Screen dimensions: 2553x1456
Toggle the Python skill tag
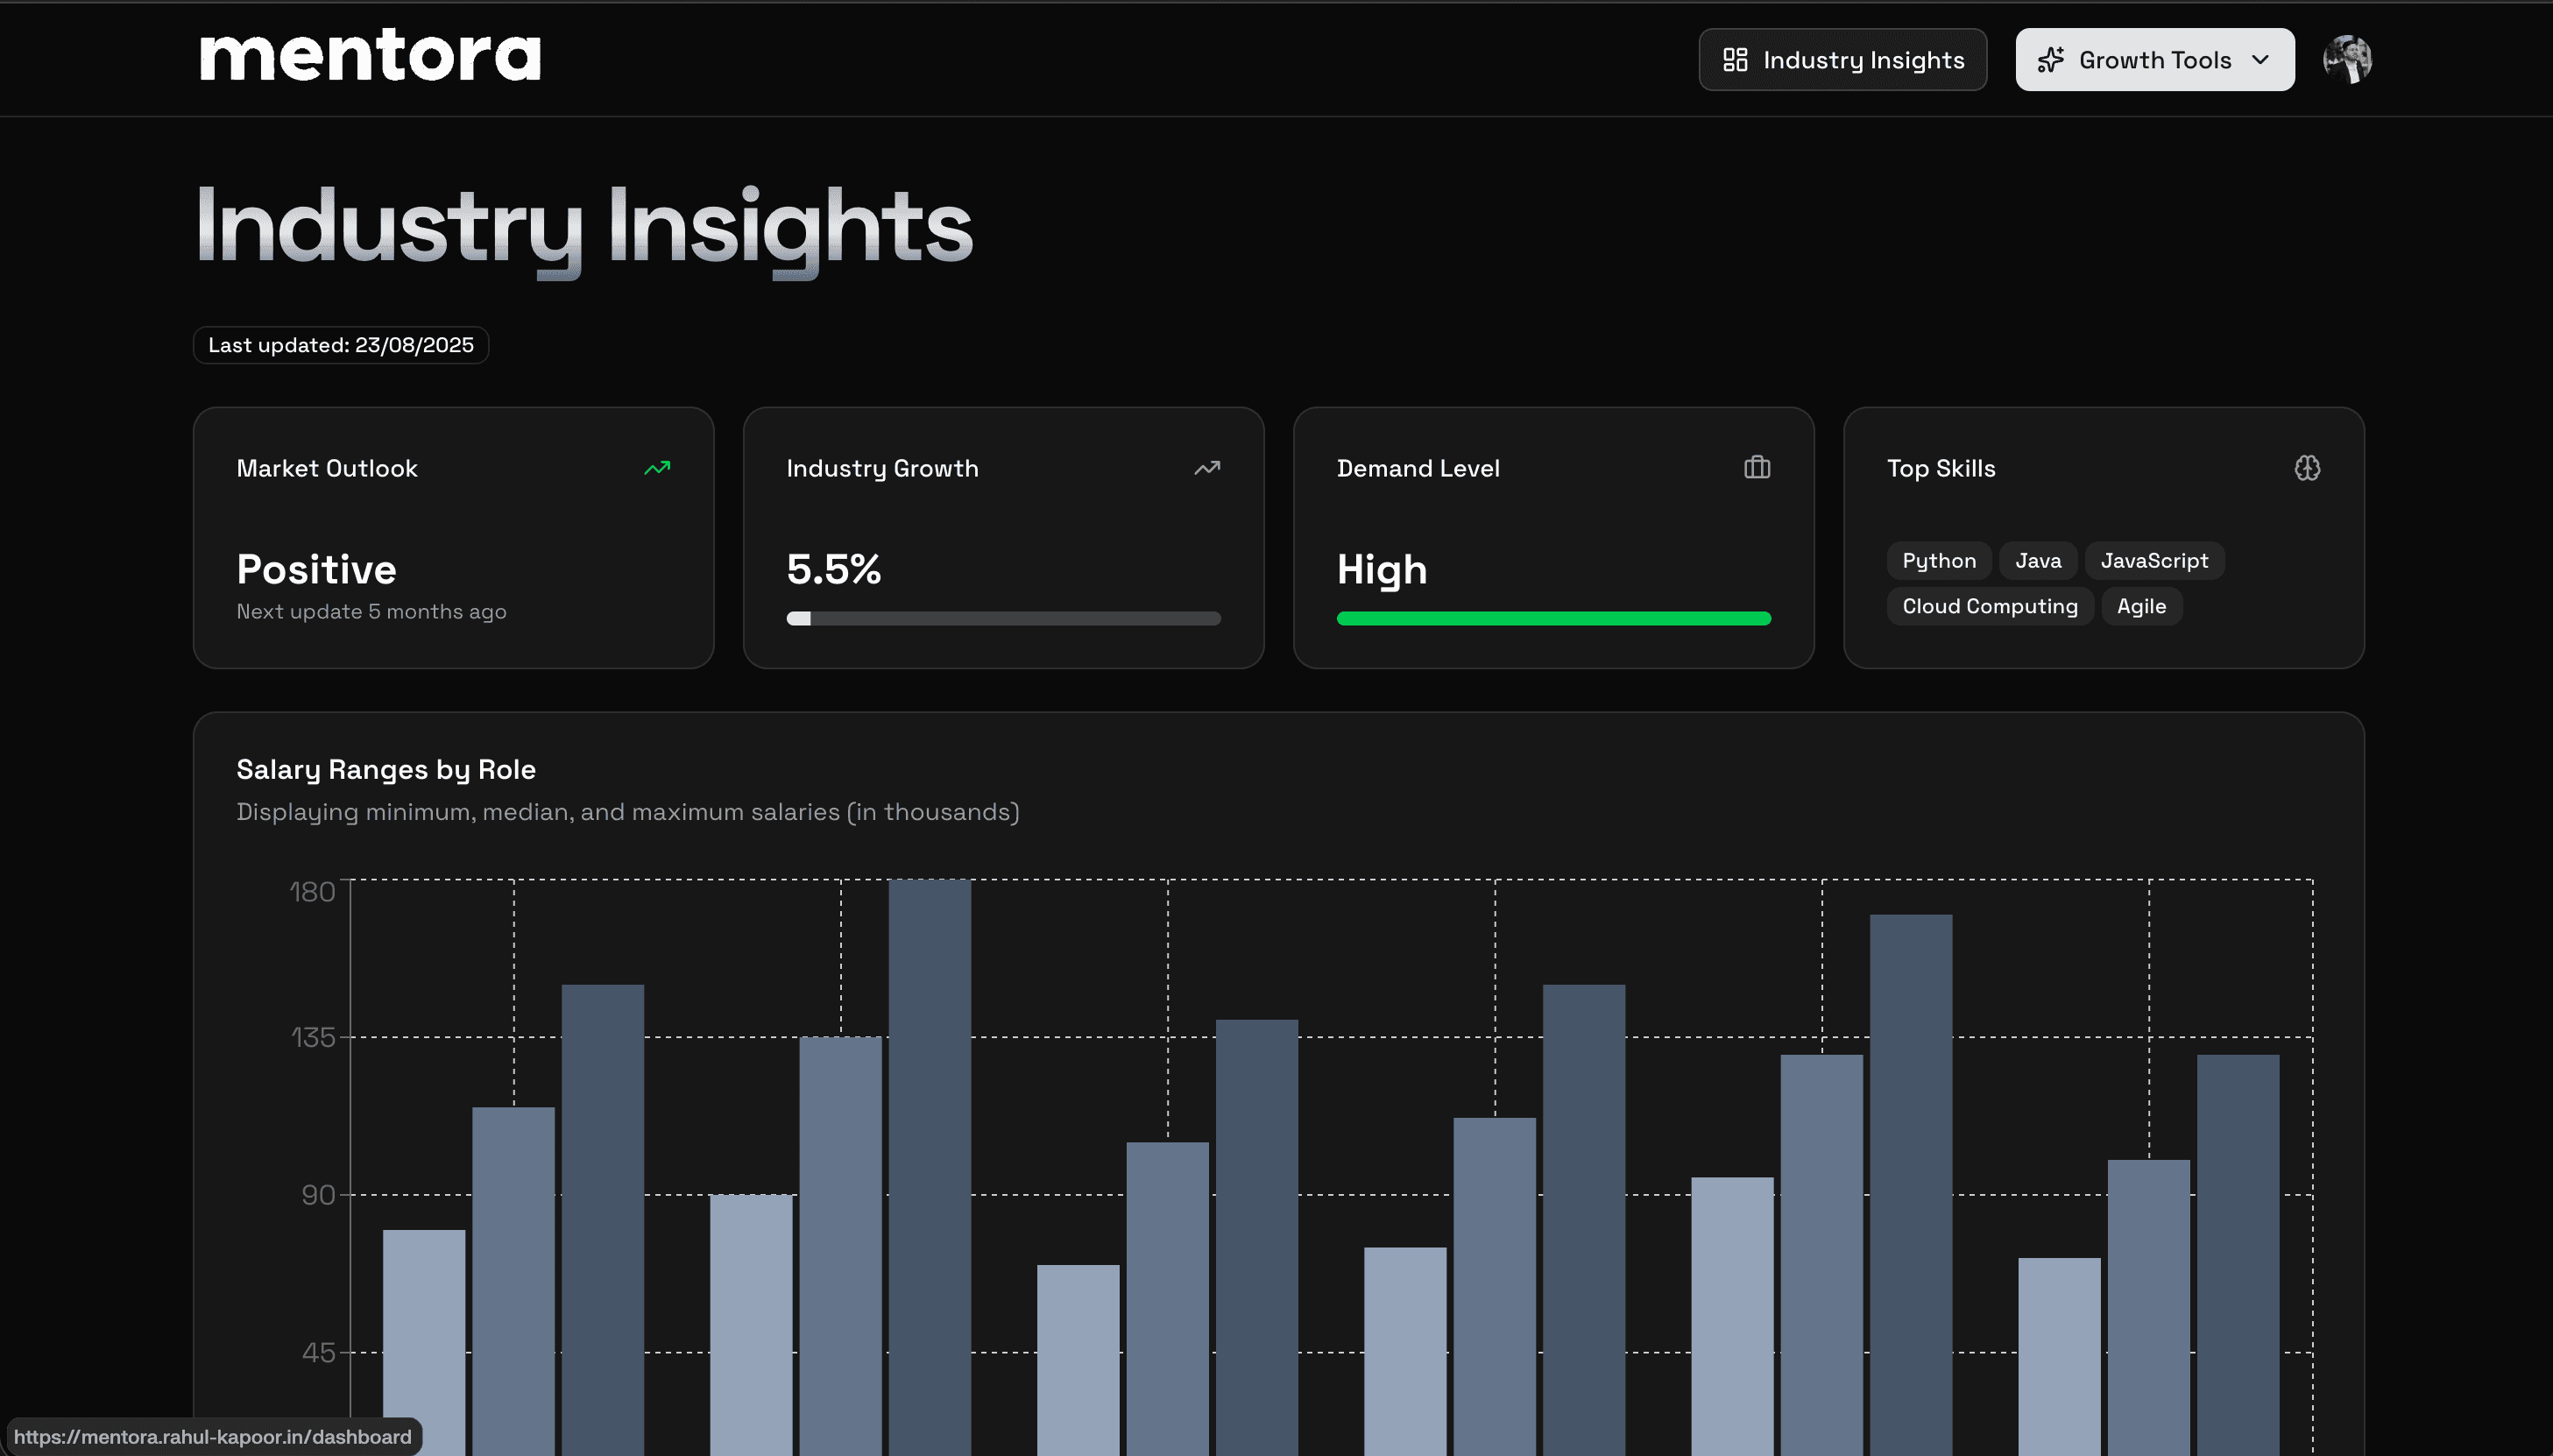(x=1938, y=560)
